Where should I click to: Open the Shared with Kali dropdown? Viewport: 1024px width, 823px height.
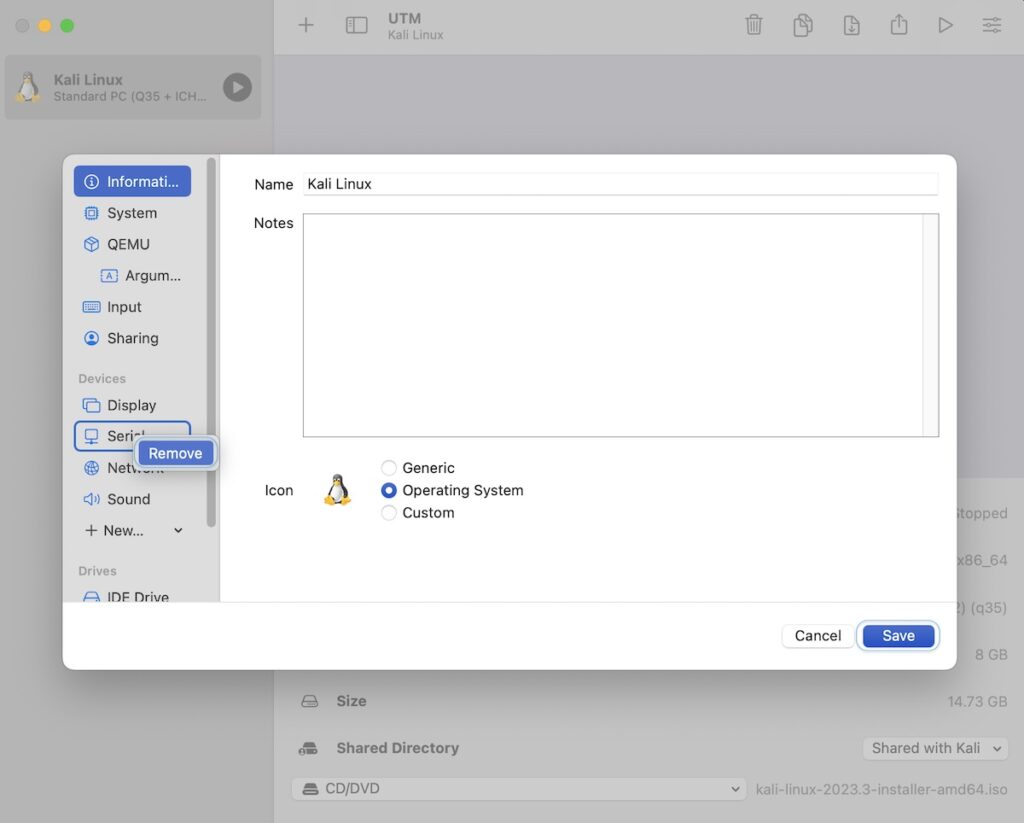tap(935, 748)
